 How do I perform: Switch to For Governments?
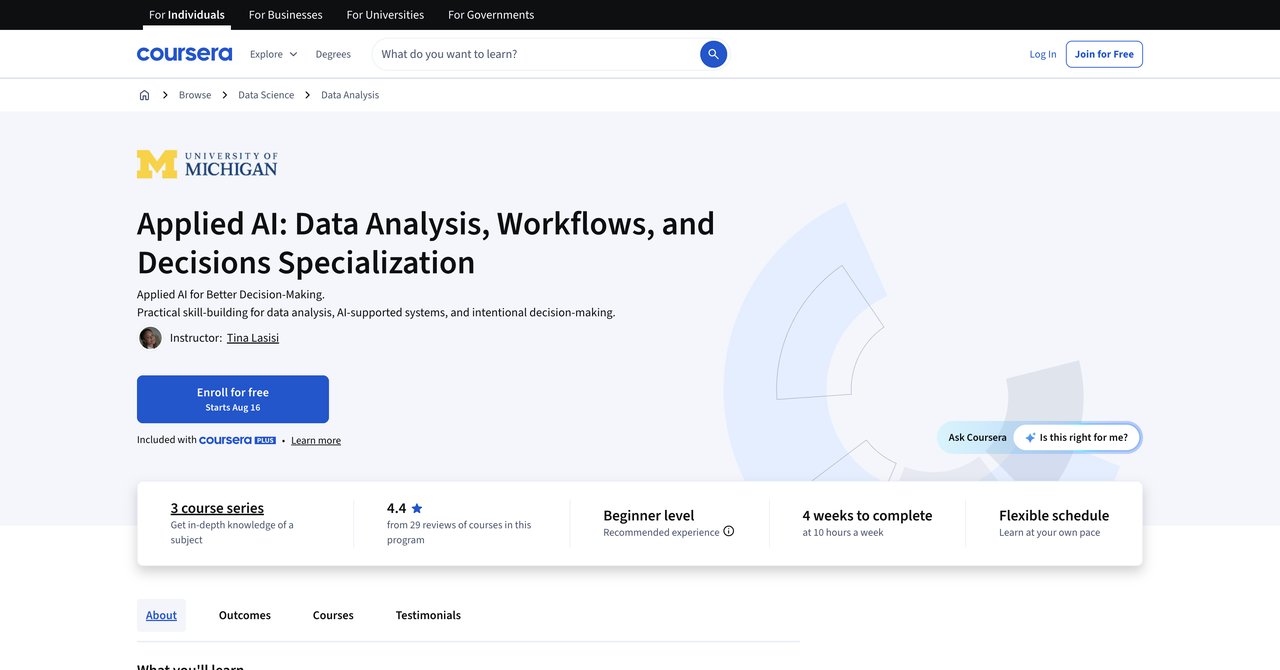click(491, 15)
